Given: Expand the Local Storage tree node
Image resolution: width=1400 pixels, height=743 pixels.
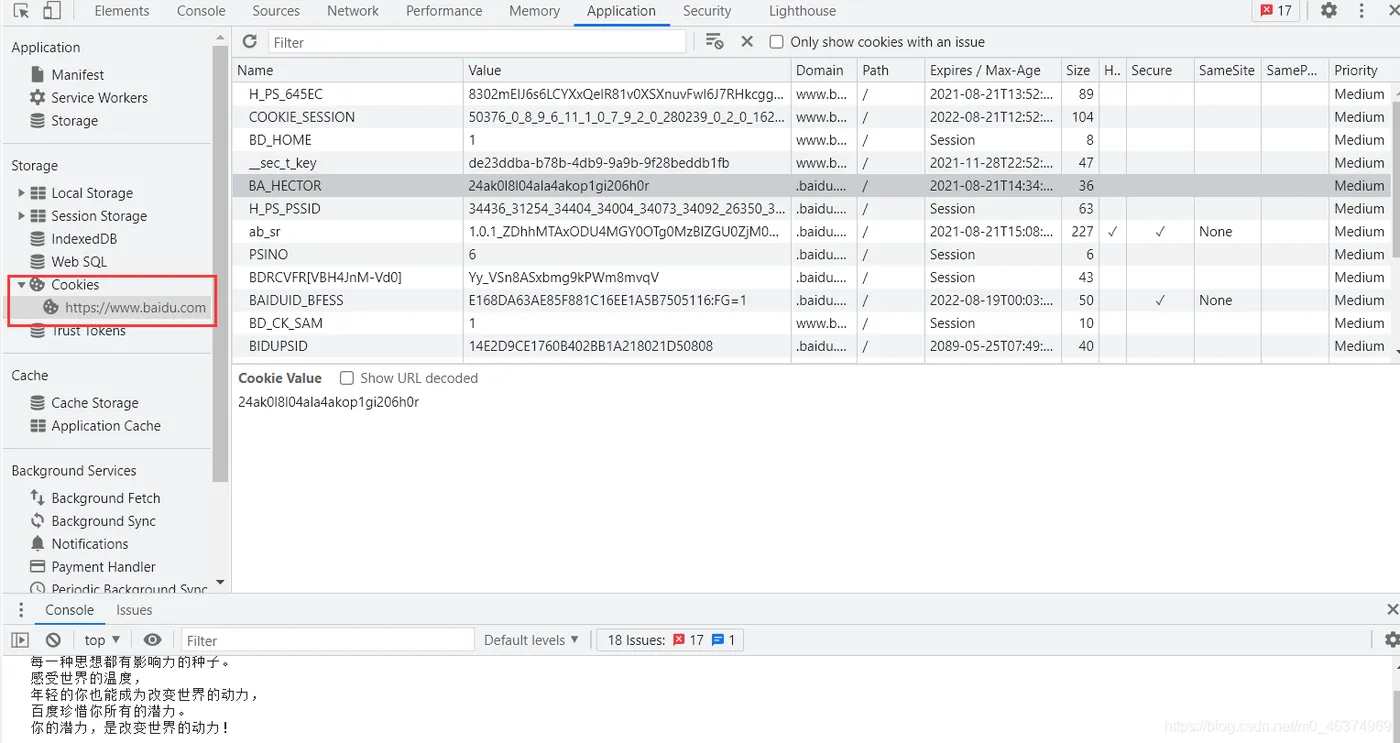Looking at the screenshot, I should (x=21, y=193).
